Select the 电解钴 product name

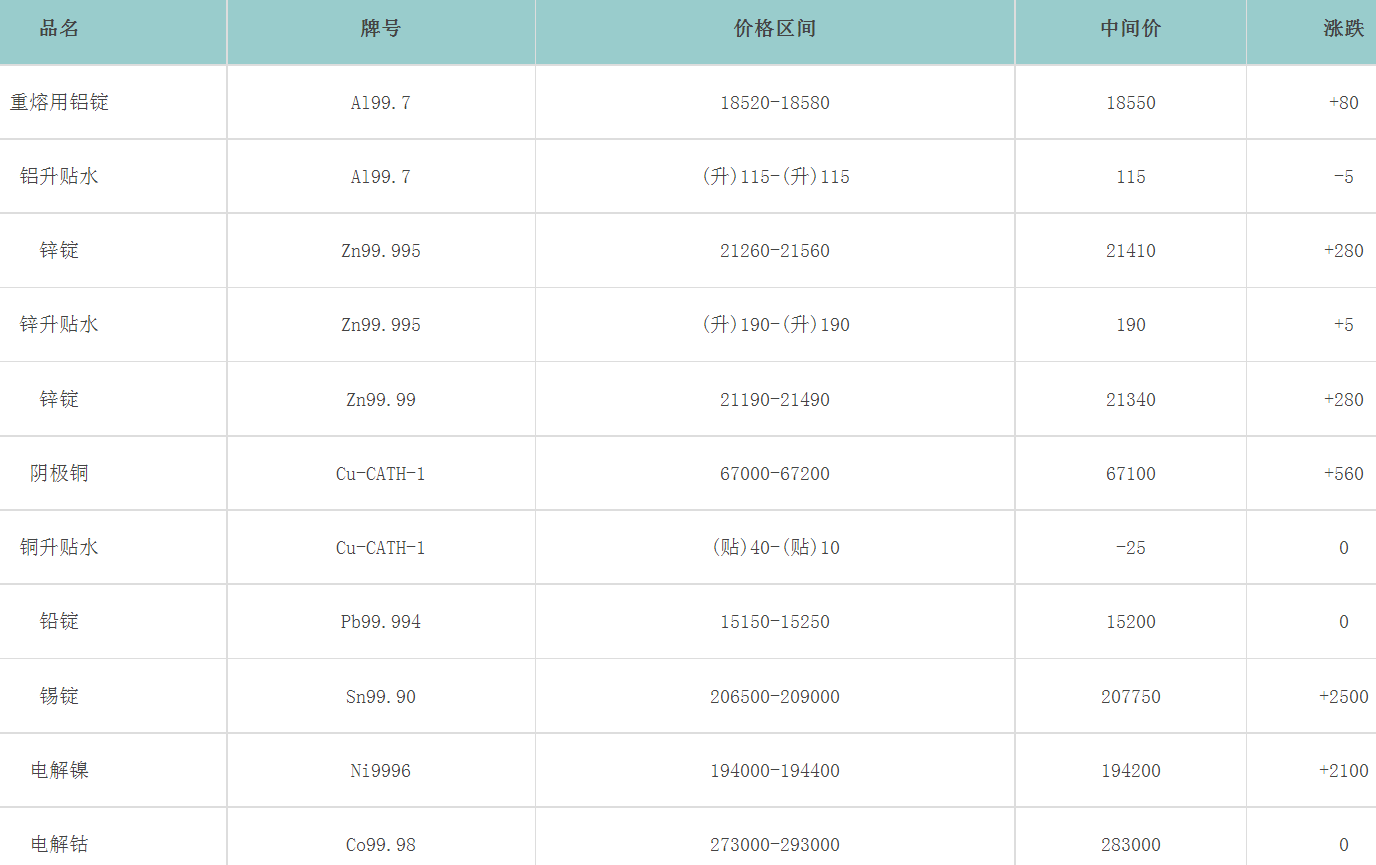(x=59, y=844)
